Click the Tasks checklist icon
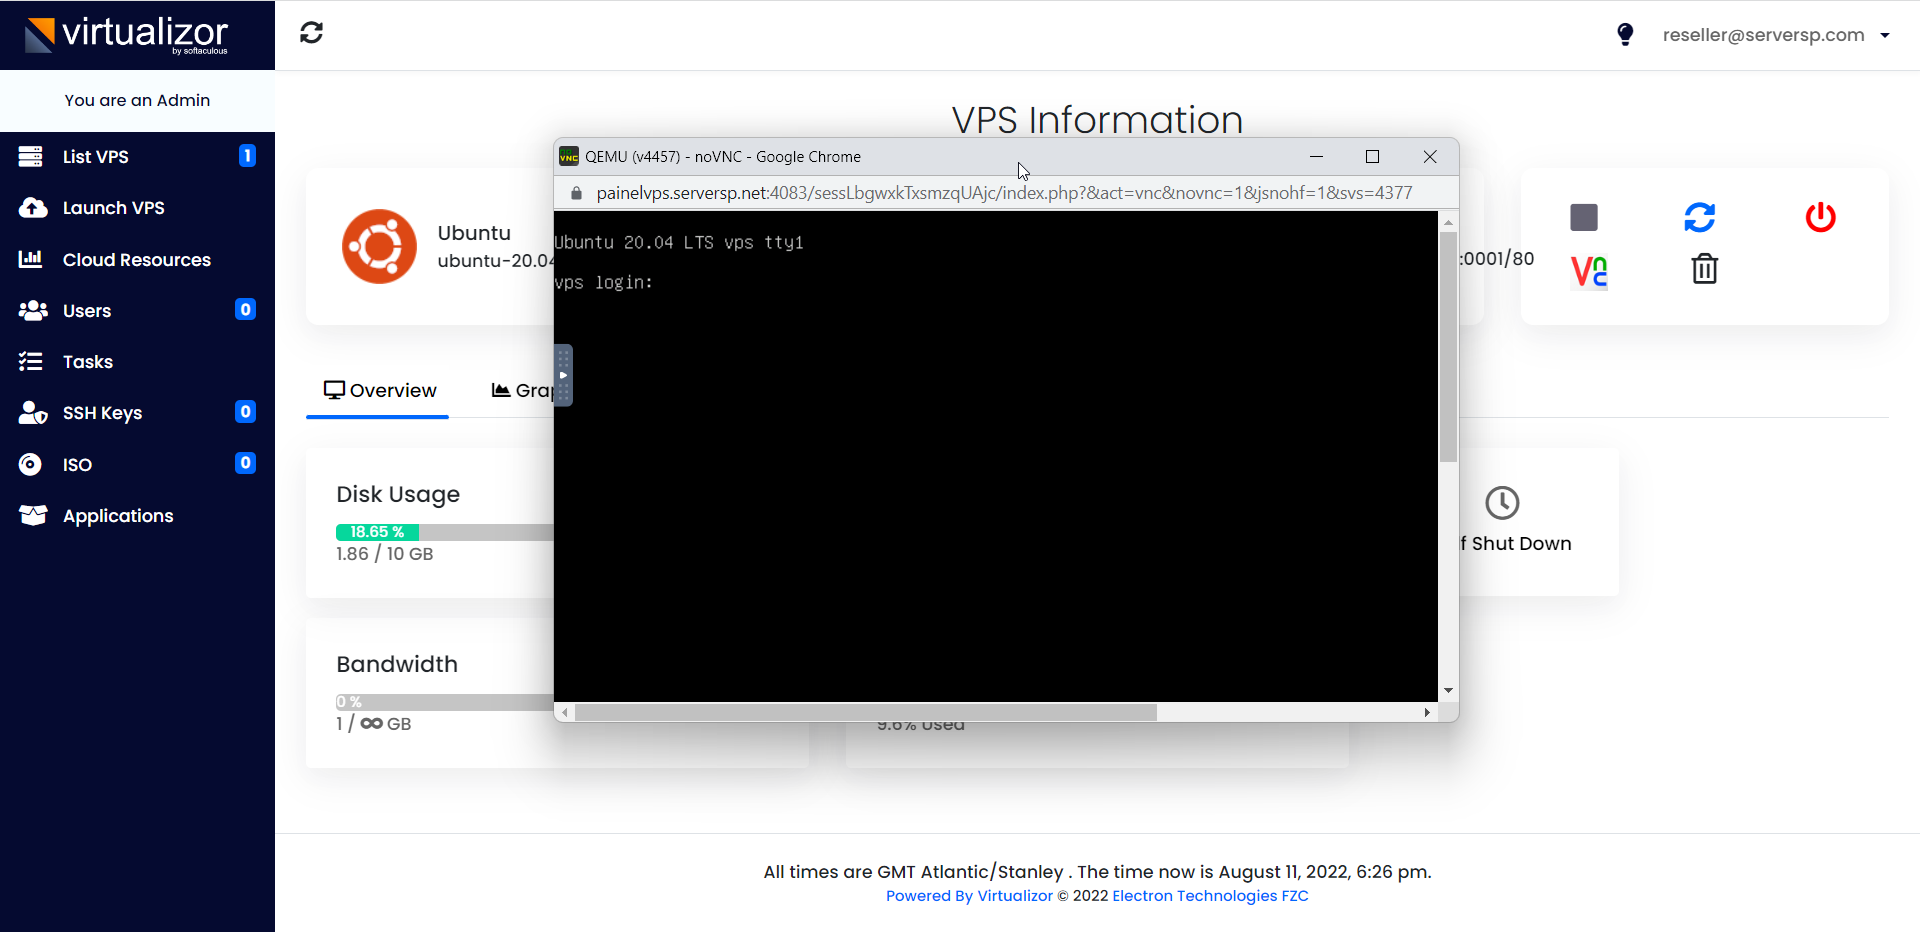The width and height of the screenshot is (1920, 932). coord(31,361)
